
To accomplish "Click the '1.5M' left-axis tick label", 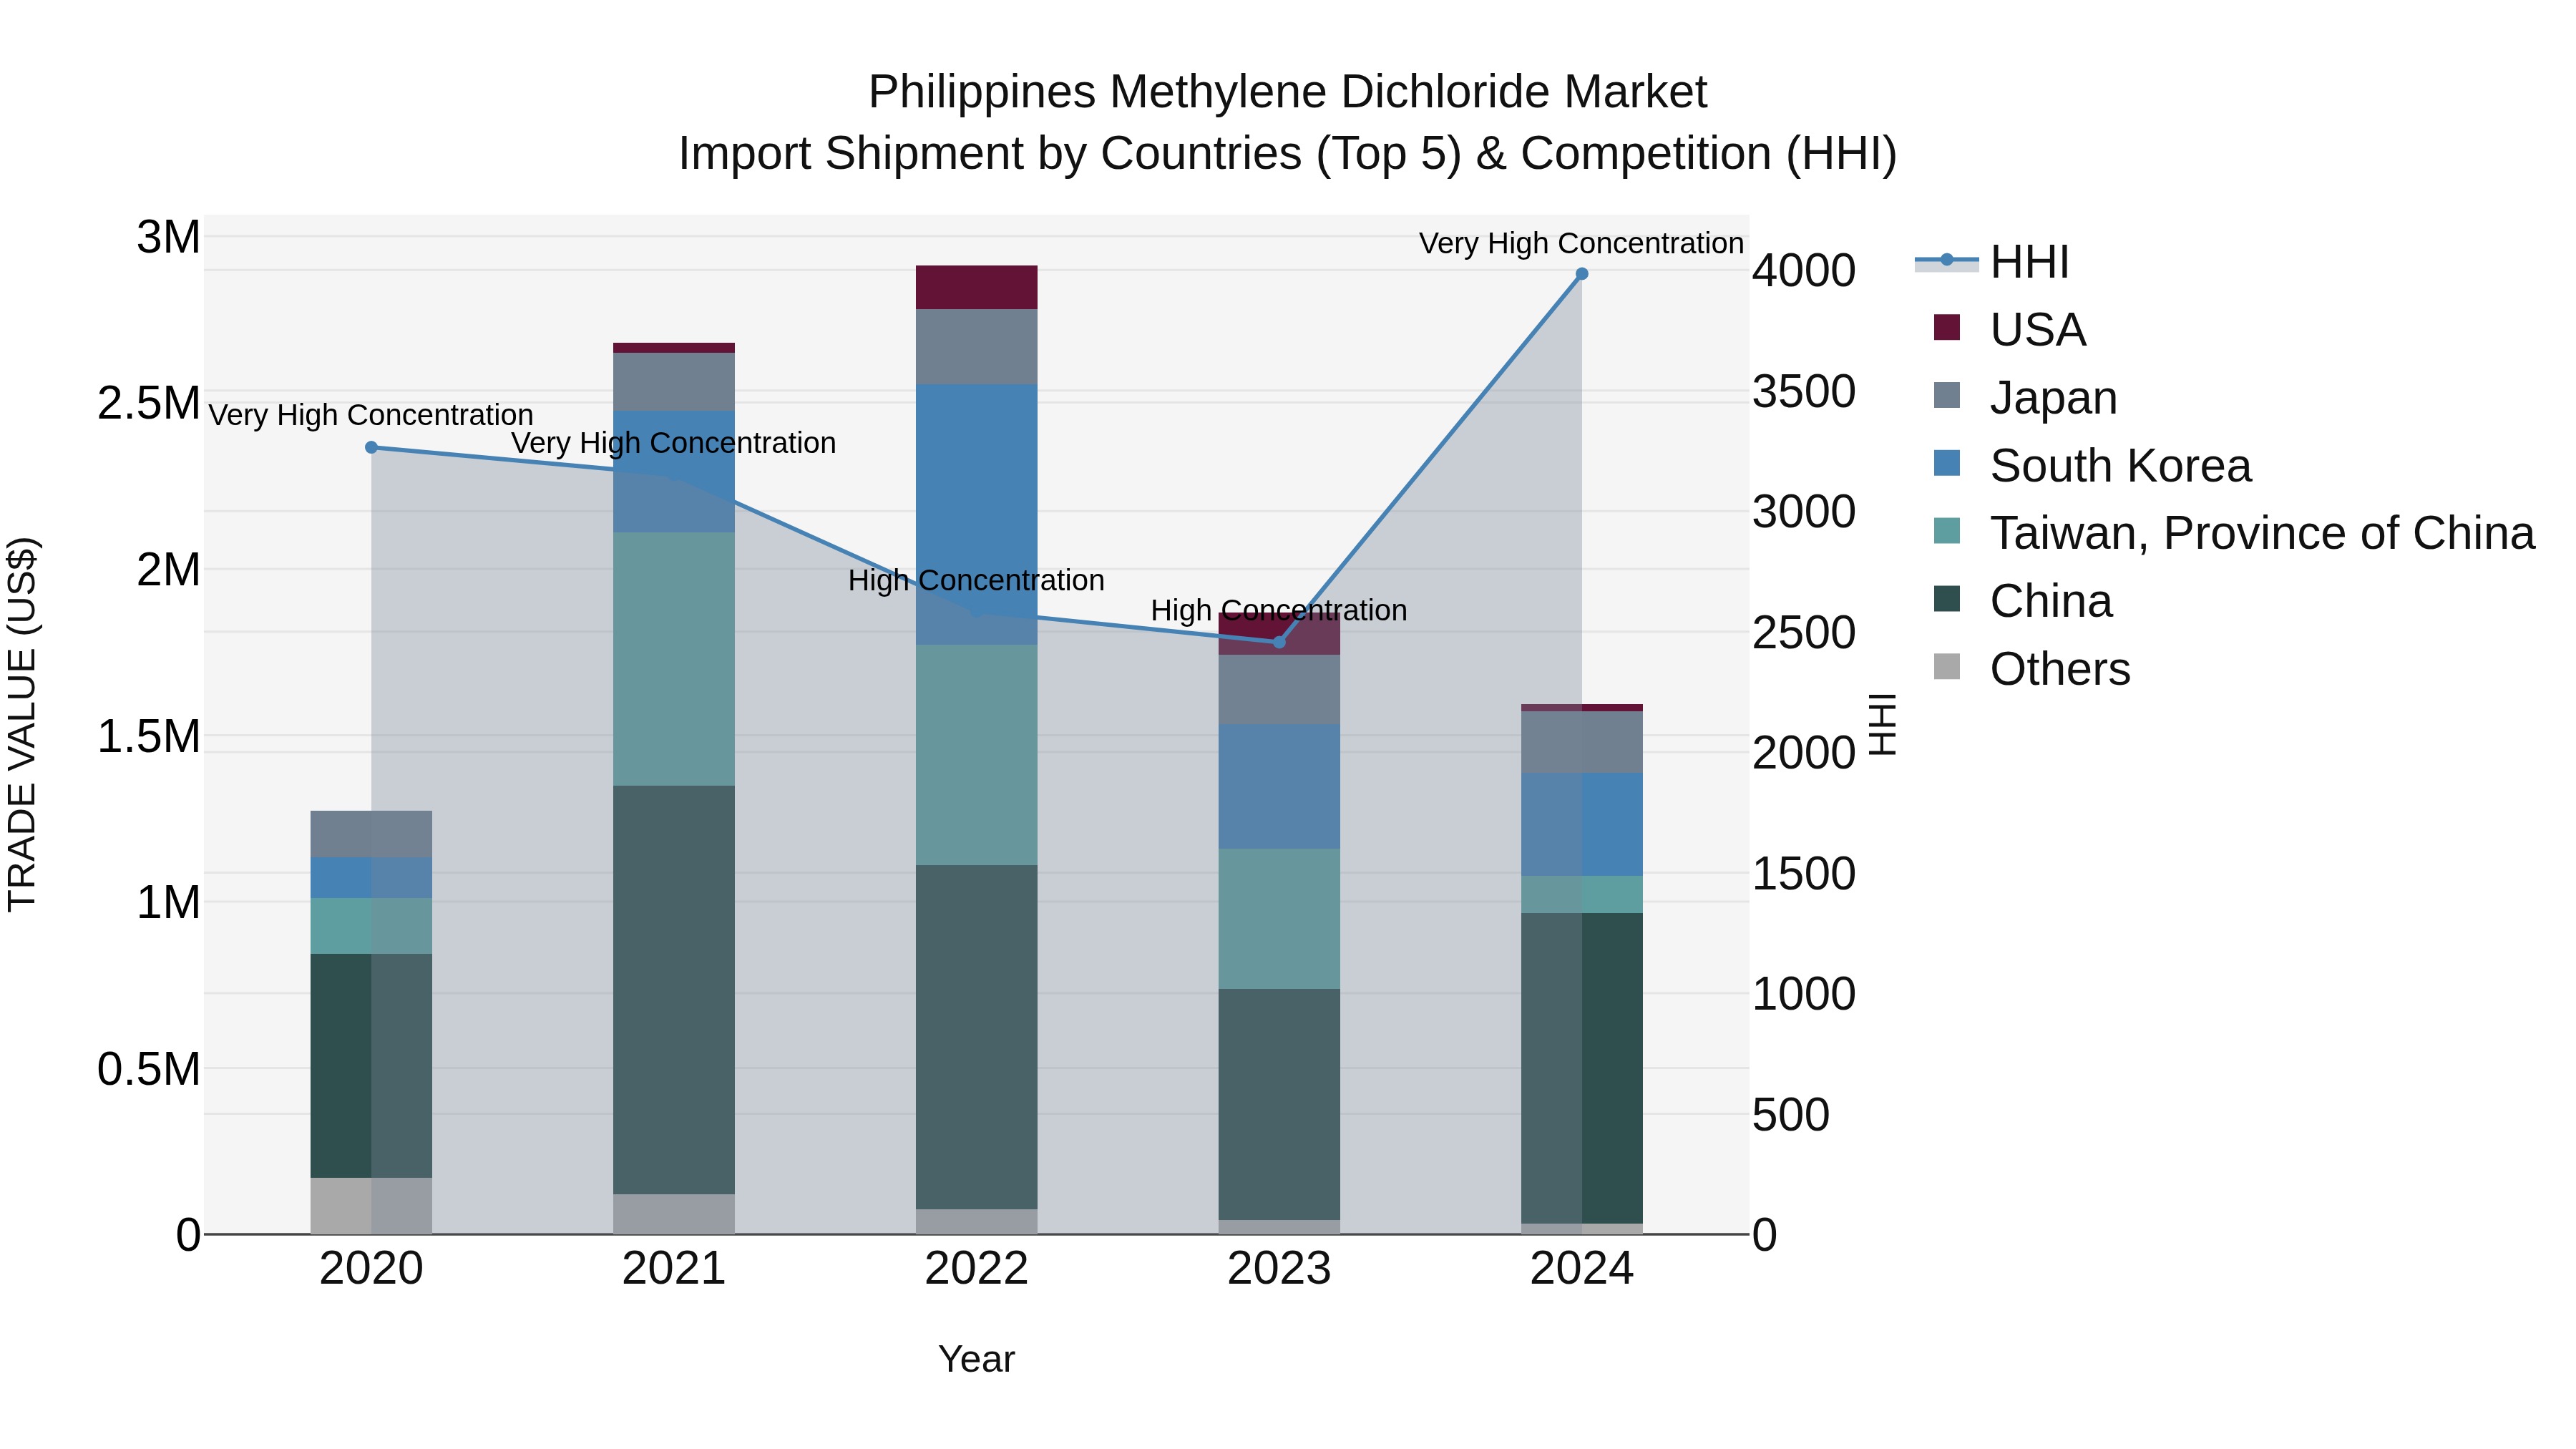I will [149, 737].
